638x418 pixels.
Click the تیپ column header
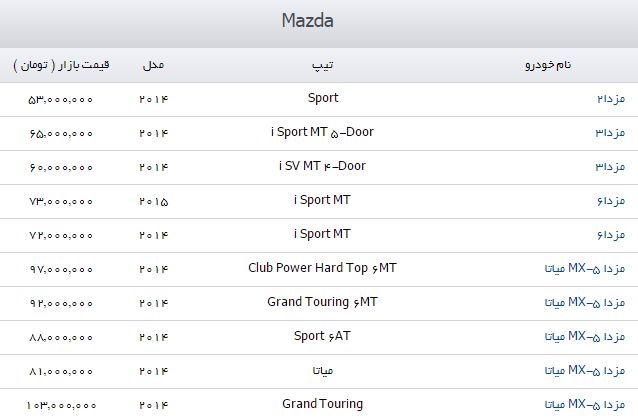tap(323, 66)
